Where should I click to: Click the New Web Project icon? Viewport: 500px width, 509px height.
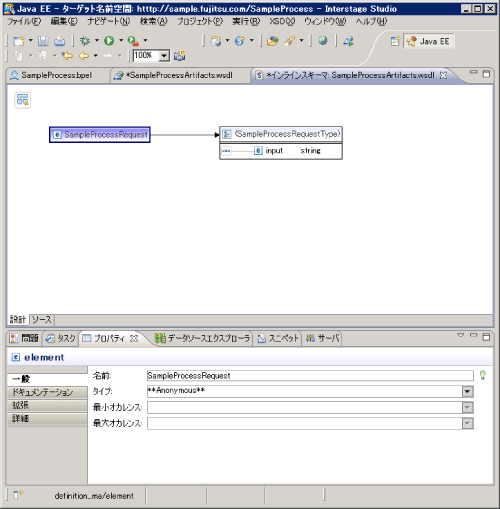(x=216, y=41)
